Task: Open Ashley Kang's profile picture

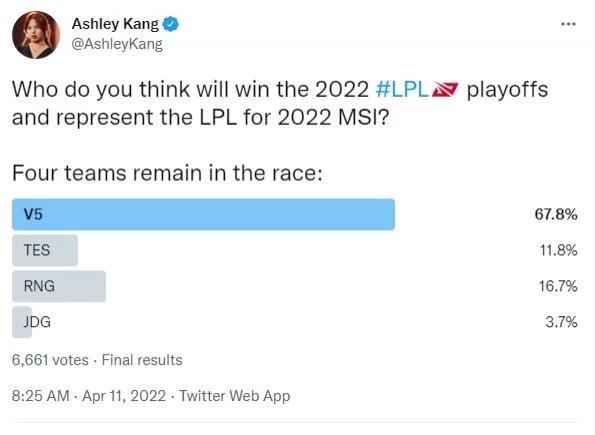Action: coord(36,35)
